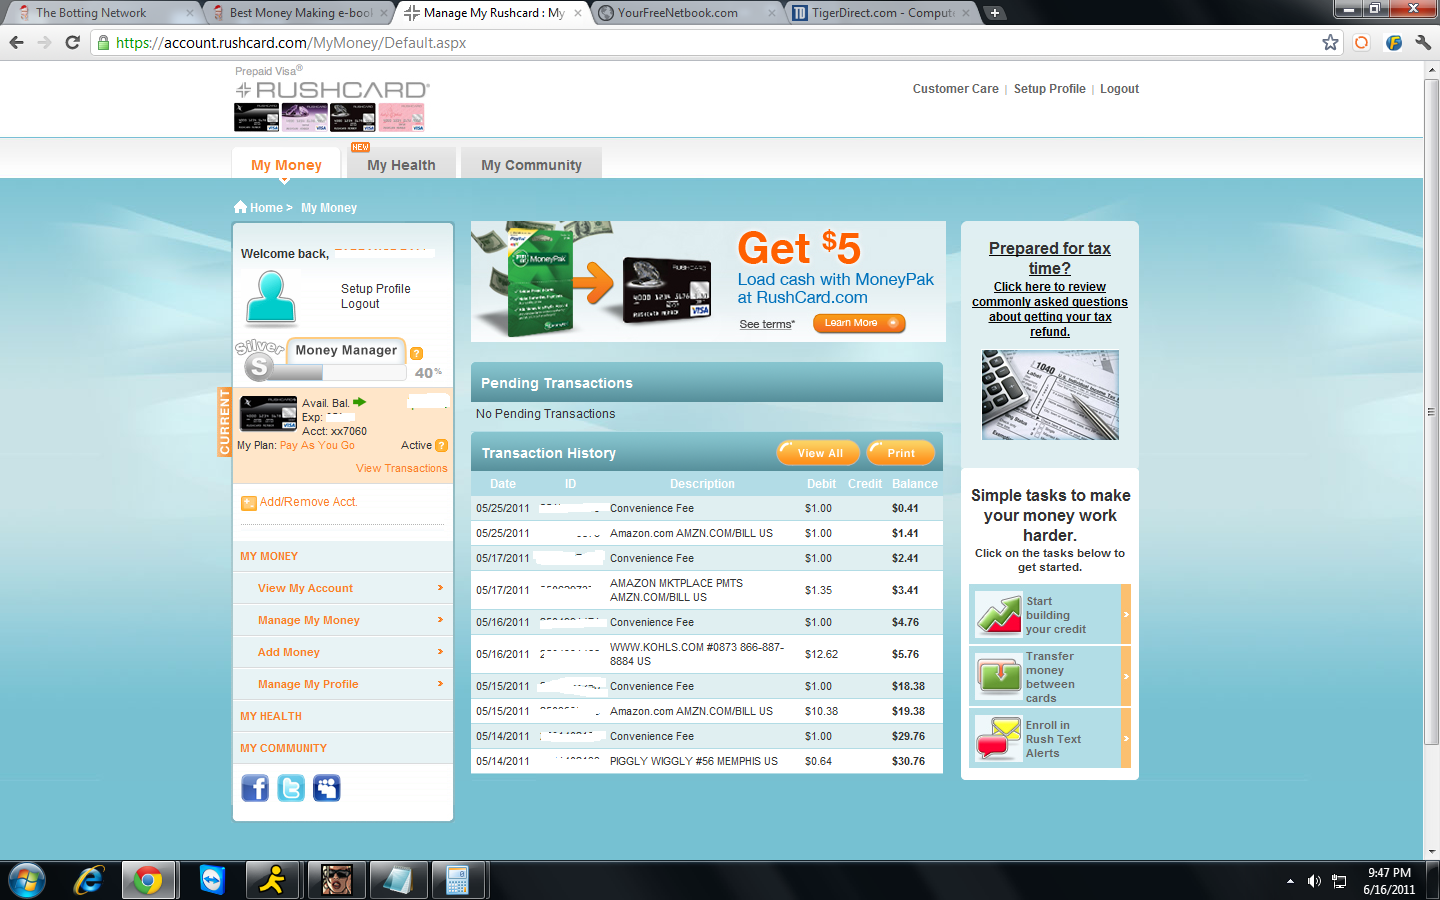The image size is (1440, 900).
Task: Select the PIGGLY WIGGLY #56 MEMPHIS transaction
Action: pyautogui.click(x=707, y=761)
